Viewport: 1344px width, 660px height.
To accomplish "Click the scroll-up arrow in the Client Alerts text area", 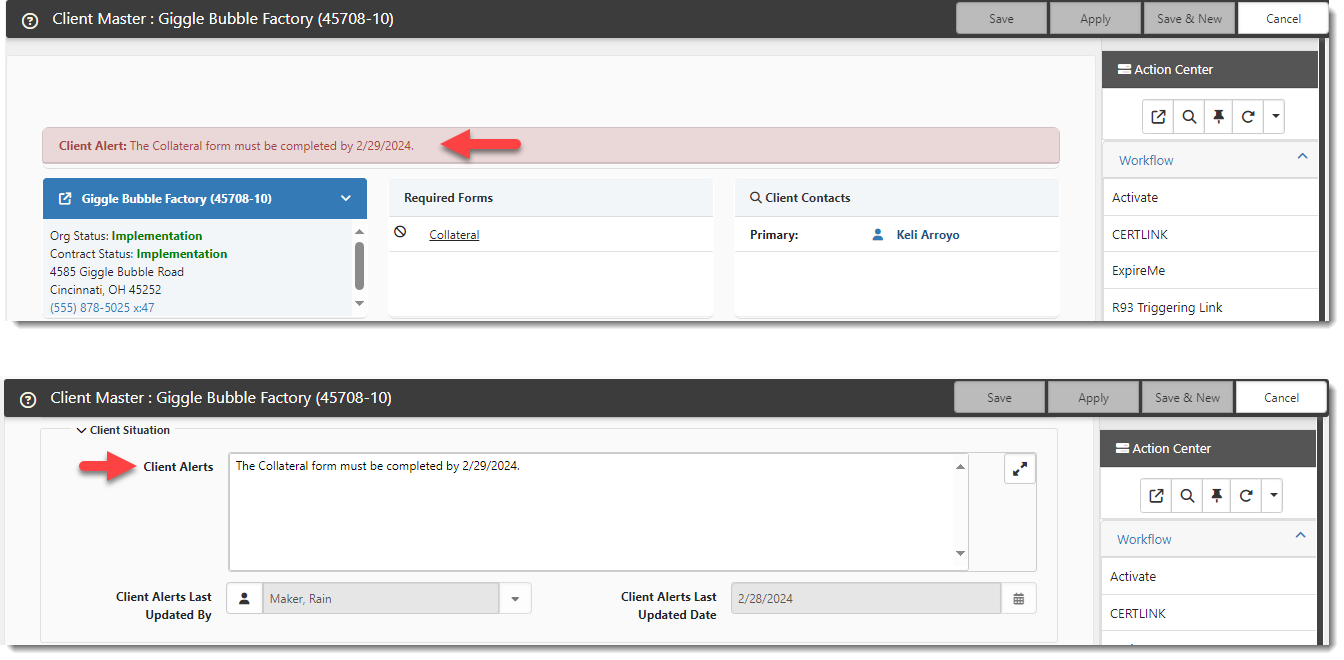I will (x=961, y=466).
